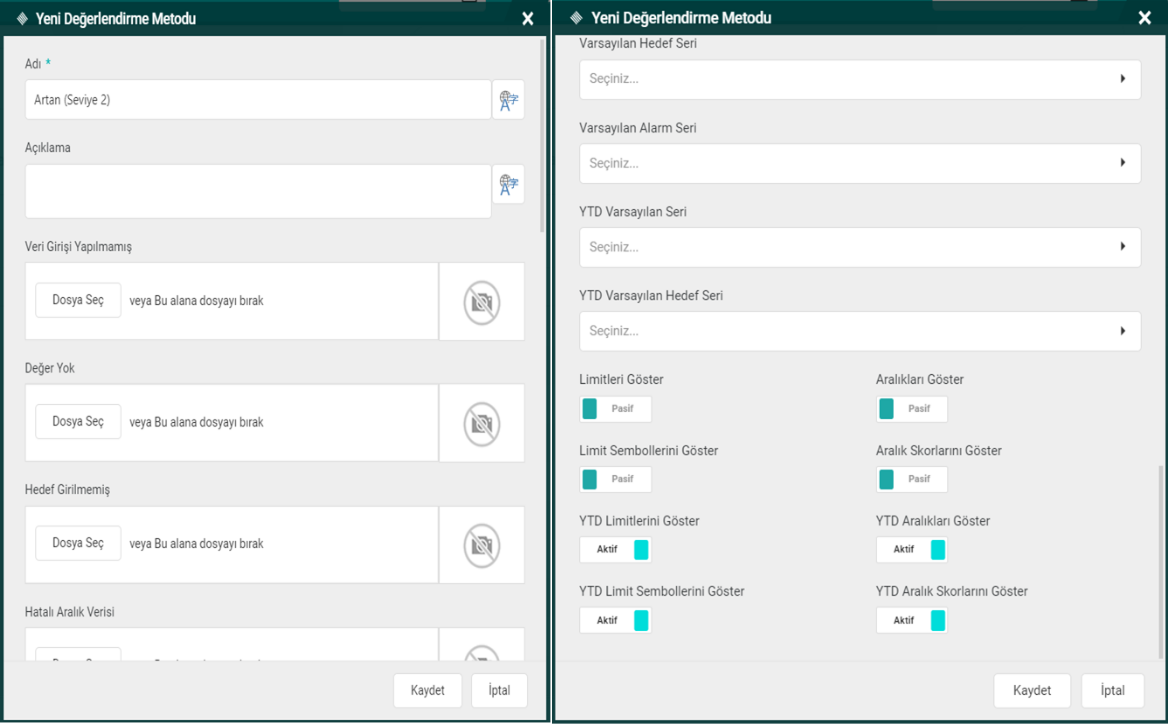The width and height of the screenshot is (1168, 724).
Task: Click no-image placeholder for Değer Yok
Action: [x=481, y=423]
